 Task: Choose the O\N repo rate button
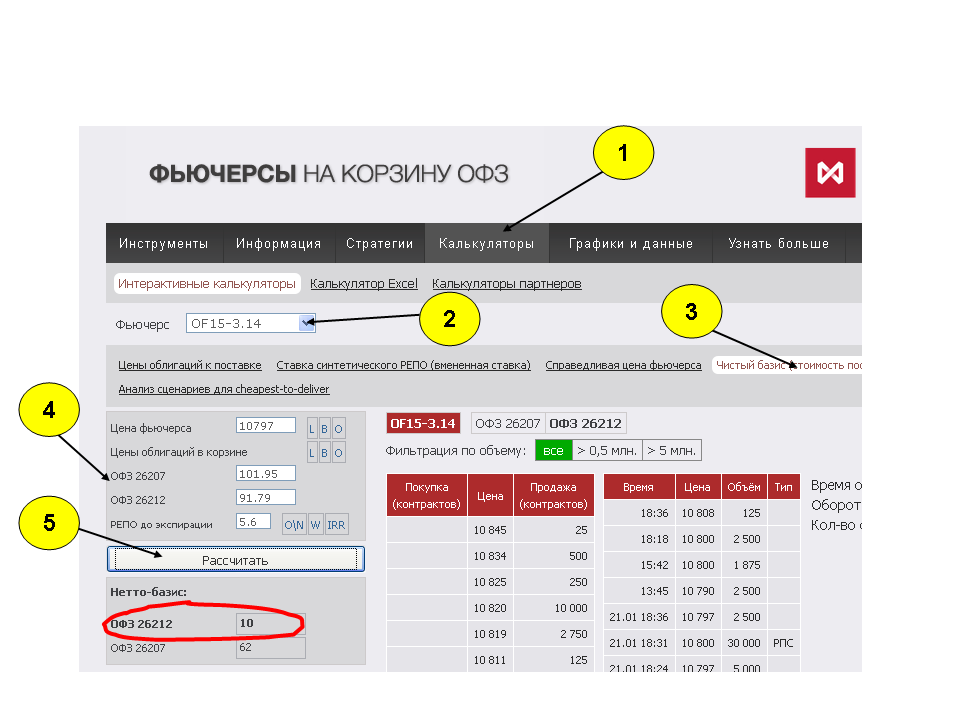pos(294,525)
